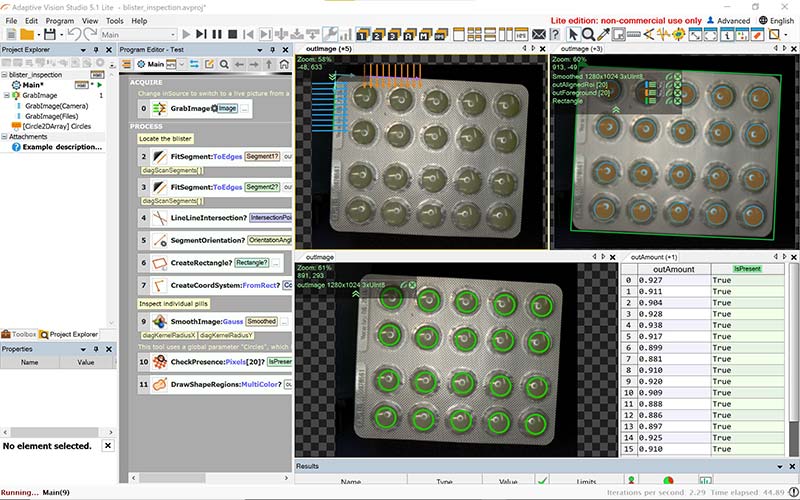Stop the program with the Stop button
This screenshot has height=500, width=800.
click(233, 35)
